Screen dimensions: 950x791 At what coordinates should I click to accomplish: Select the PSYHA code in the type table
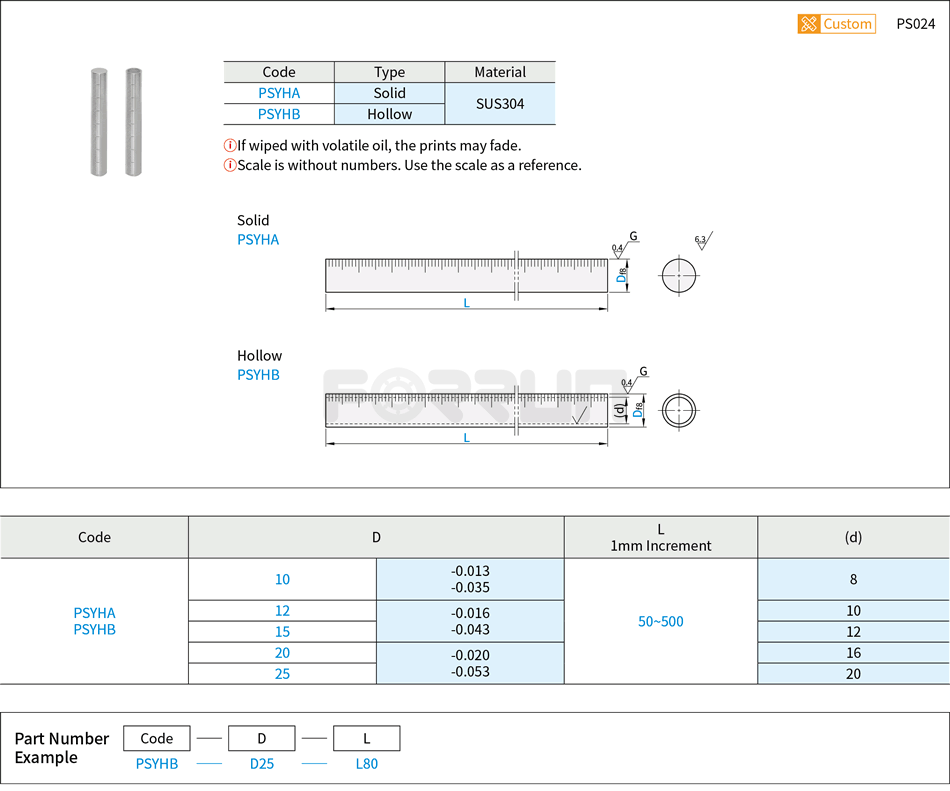[279, 93]
